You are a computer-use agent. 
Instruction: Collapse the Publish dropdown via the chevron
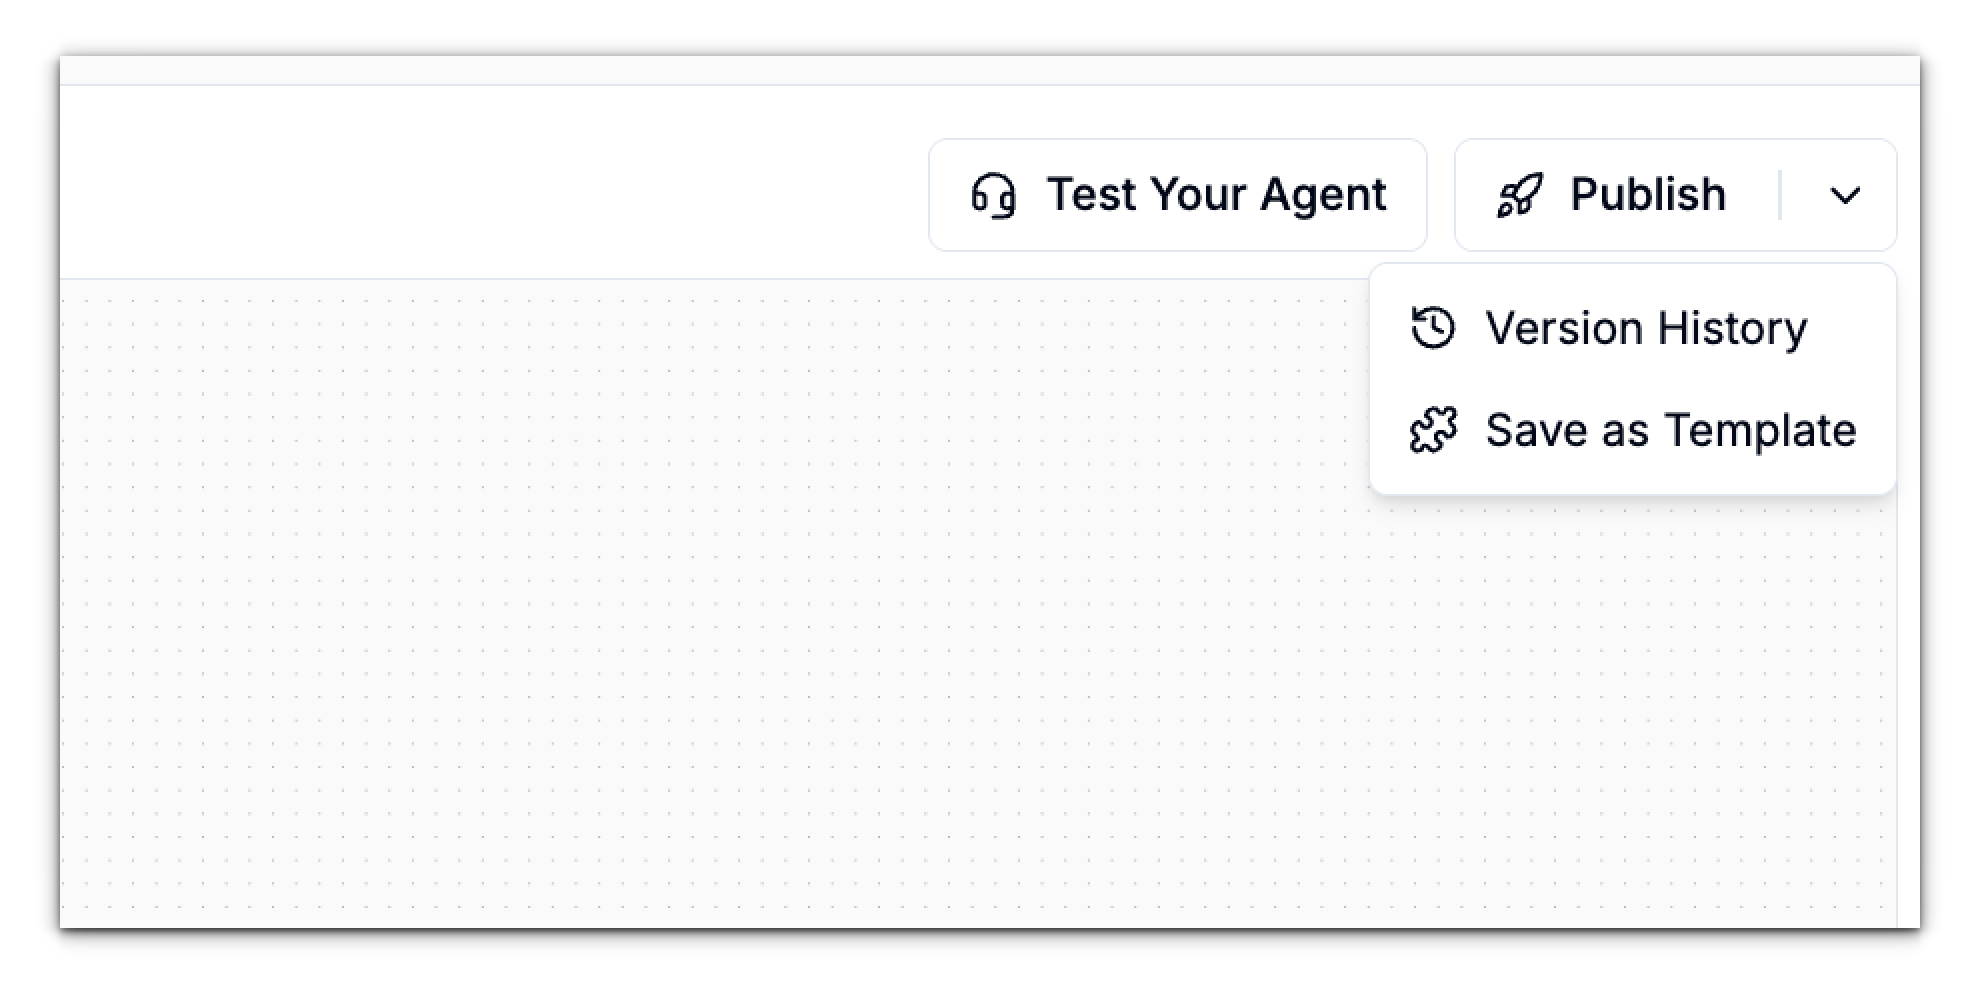coord(1846,195)
